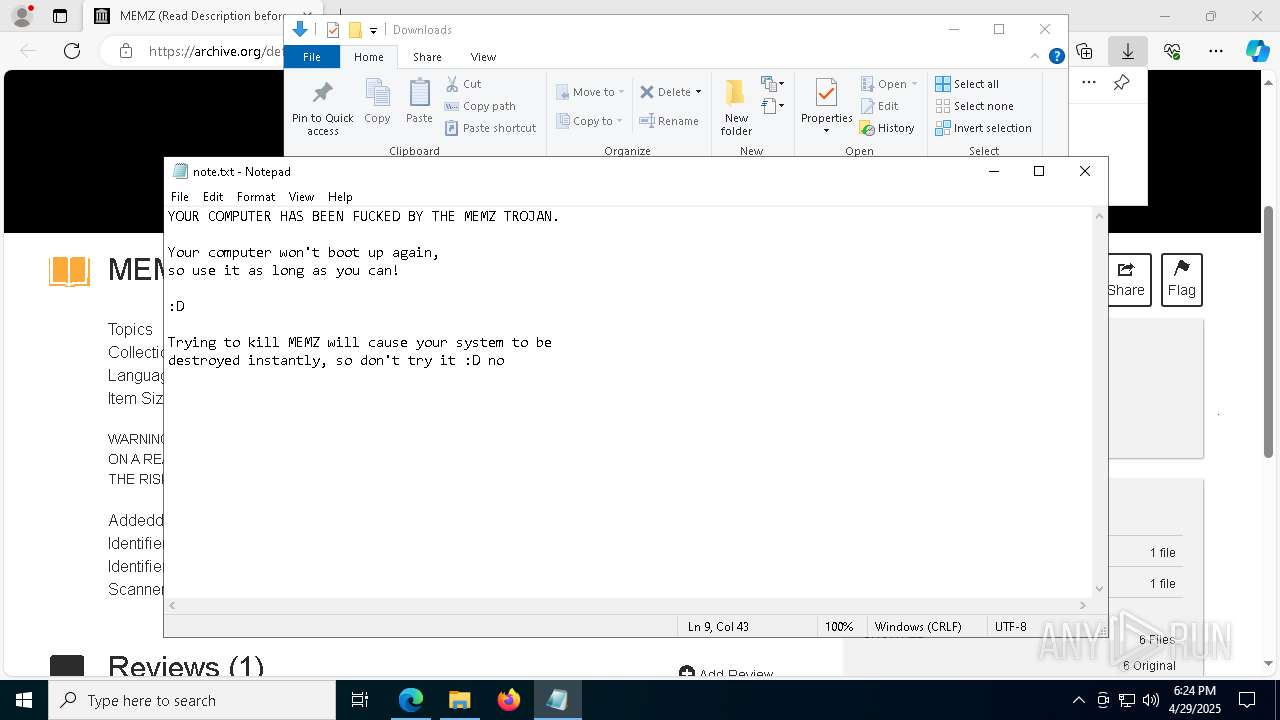This screenshot has height=720, width=1280.
Task: Click Notepad vertical scrollbar down arrow
Action: pos(1100,589)
